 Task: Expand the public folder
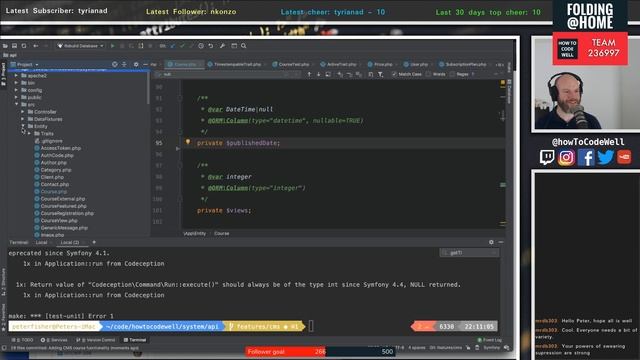tap(16, 97)
